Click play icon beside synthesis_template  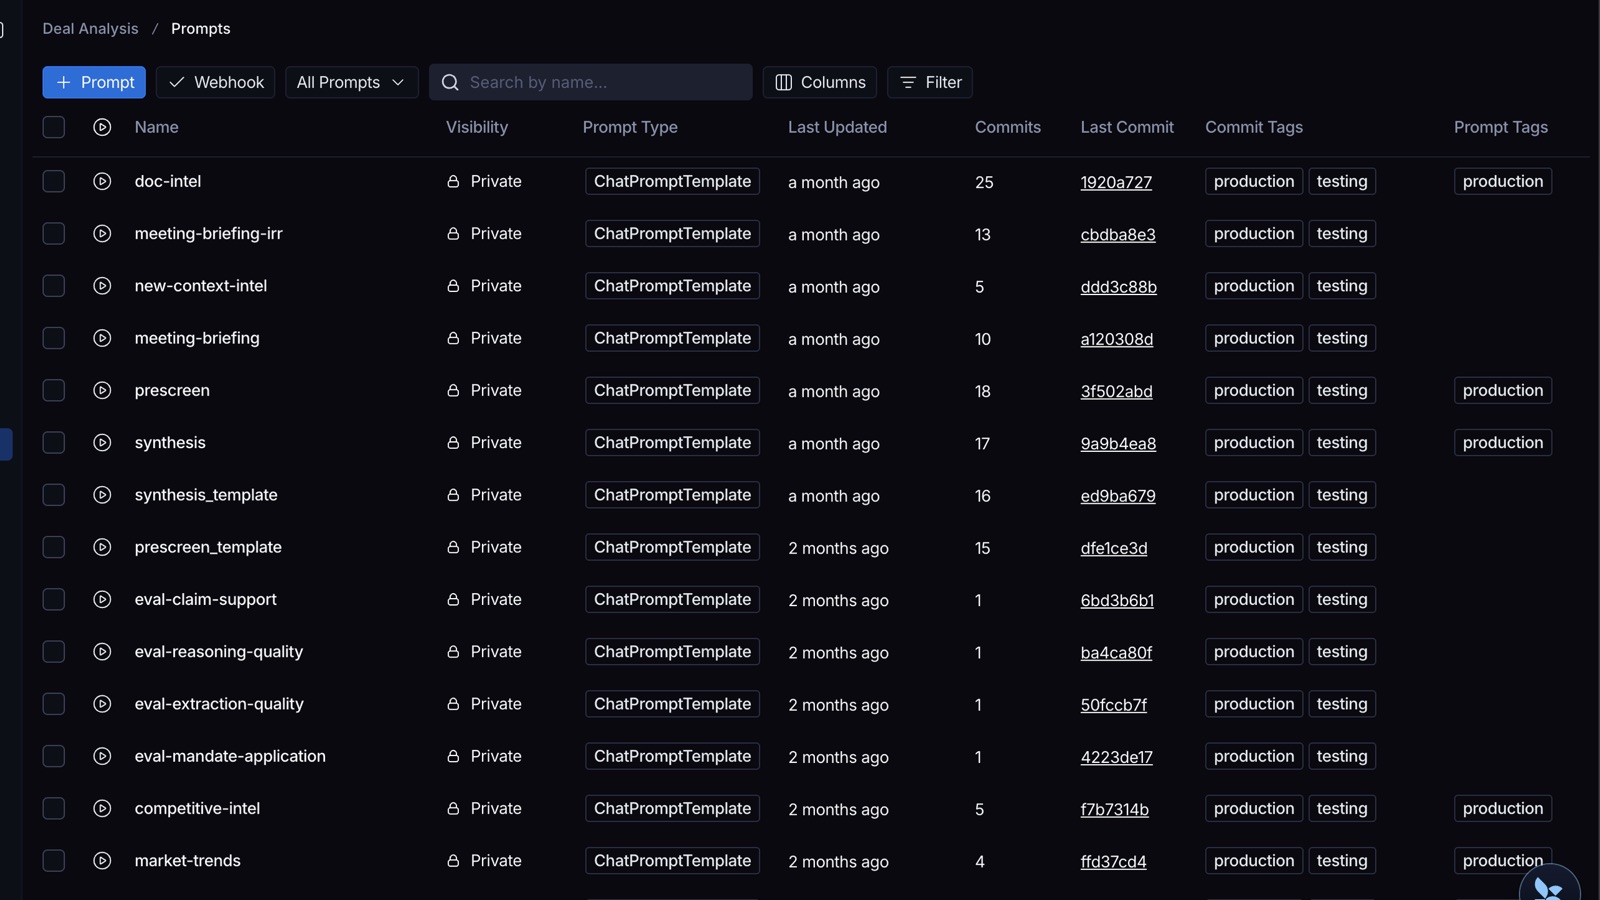102,495
